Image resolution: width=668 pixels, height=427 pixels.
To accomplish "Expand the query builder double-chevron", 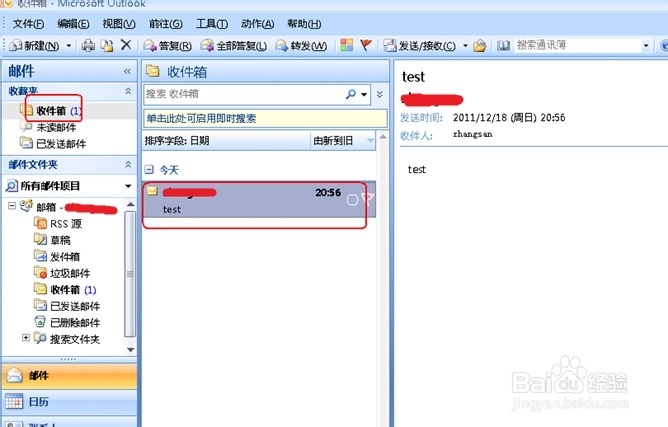I will point(380,94).
